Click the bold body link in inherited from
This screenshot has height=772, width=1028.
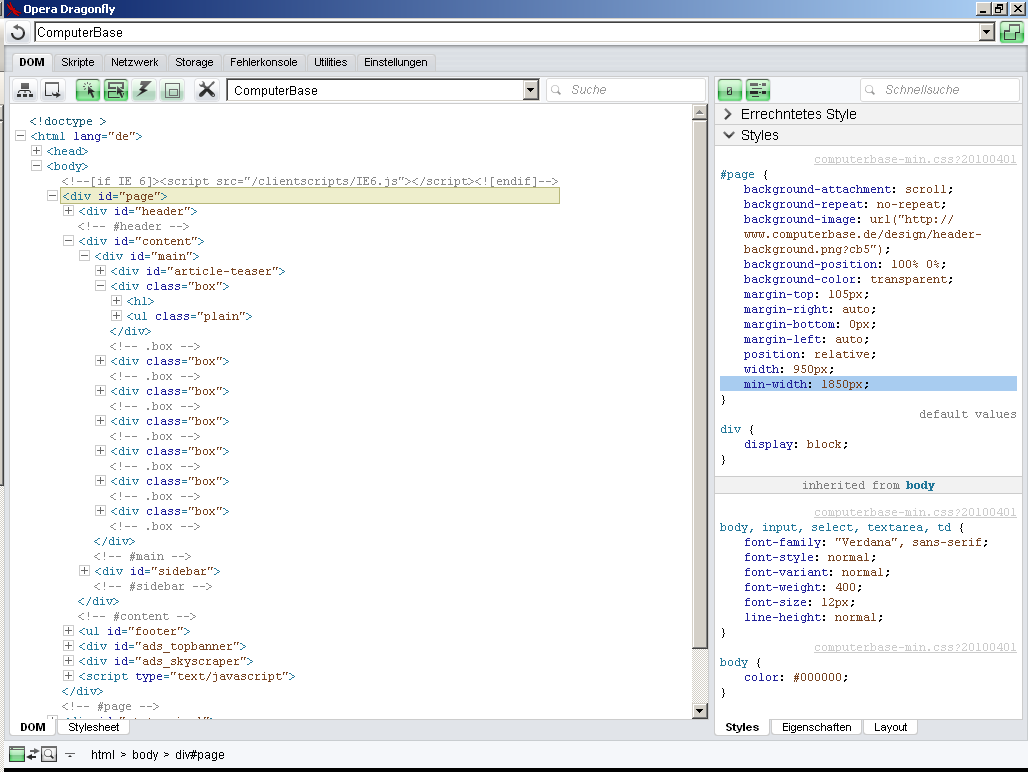point(920,485)
